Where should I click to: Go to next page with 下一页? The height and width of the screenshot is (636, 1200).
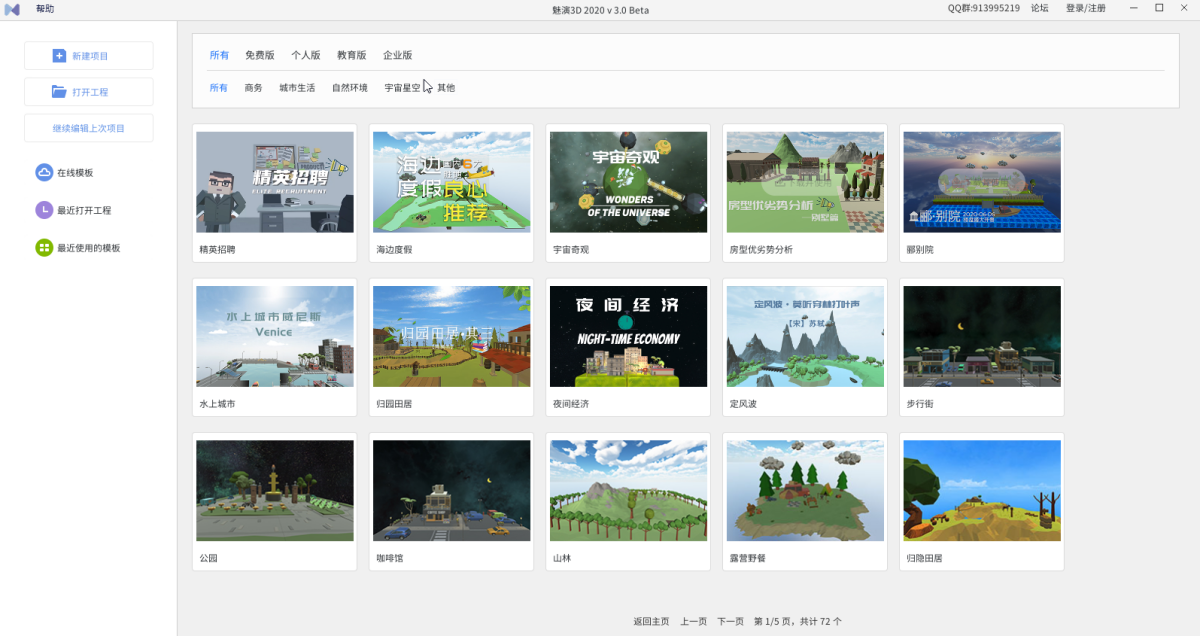tap(730, 621)
